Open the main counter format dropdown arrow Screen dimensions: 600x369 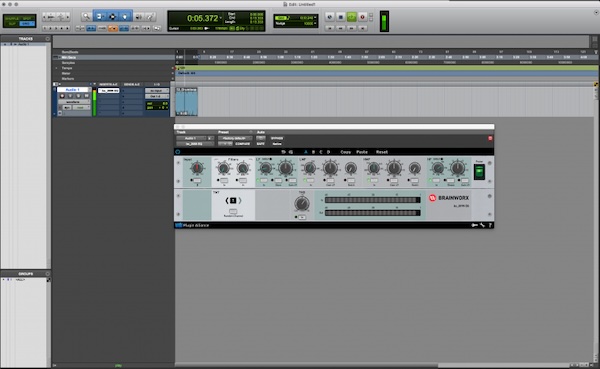click(221, 18)
